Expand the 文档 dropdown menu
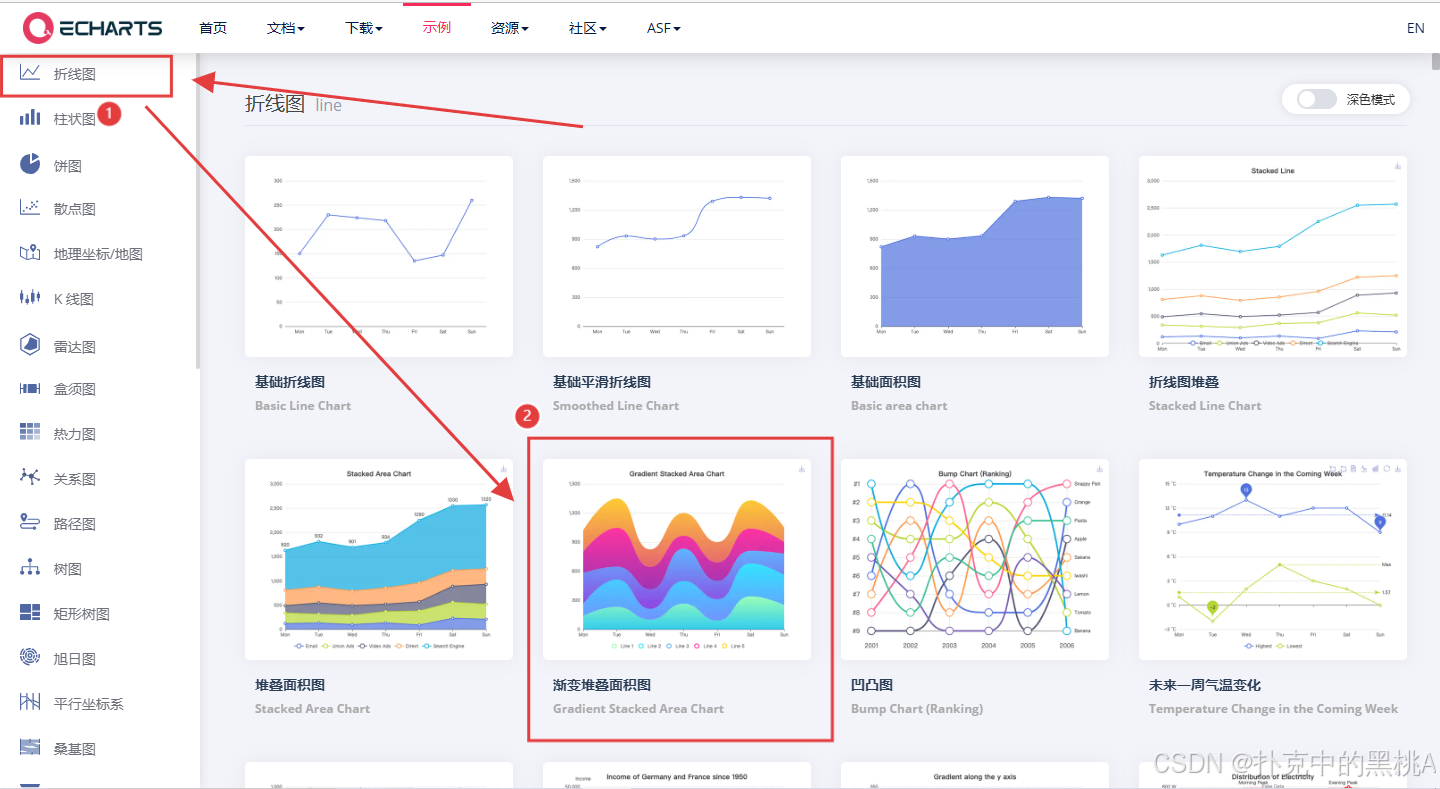The height and width of the screenshot is (789, 1440). click(285, 28)
